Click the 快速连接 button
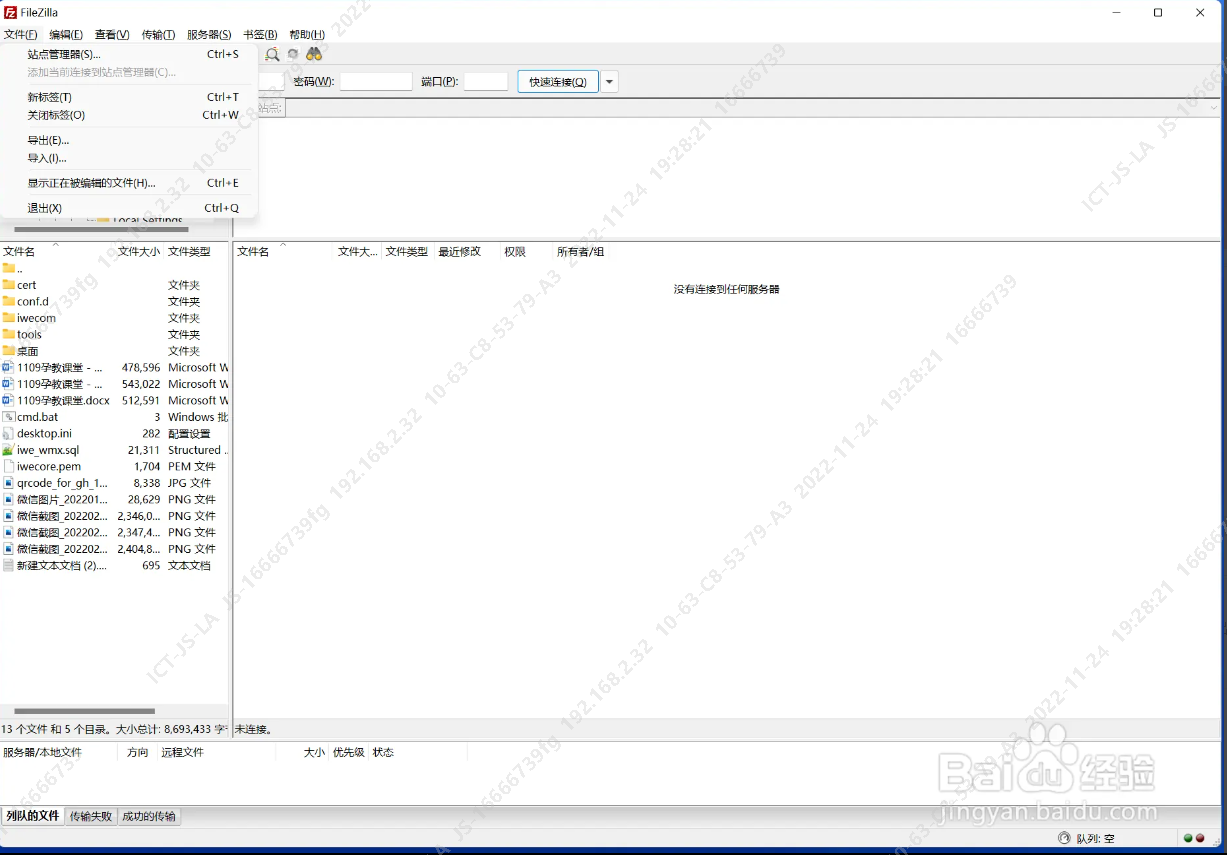Screen dimensions: 1227x855 click(557, 82)
